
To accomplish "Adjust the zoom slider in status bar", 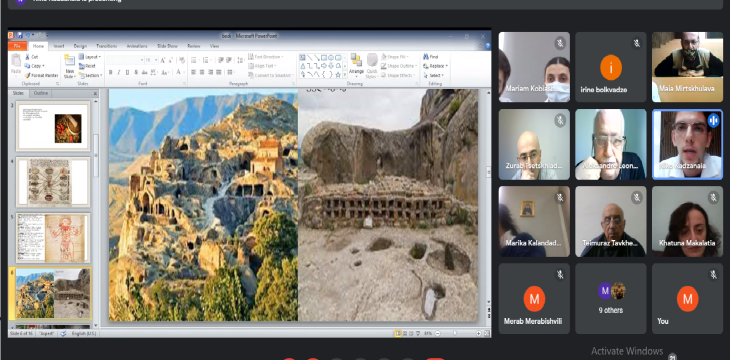I will 455,333.
